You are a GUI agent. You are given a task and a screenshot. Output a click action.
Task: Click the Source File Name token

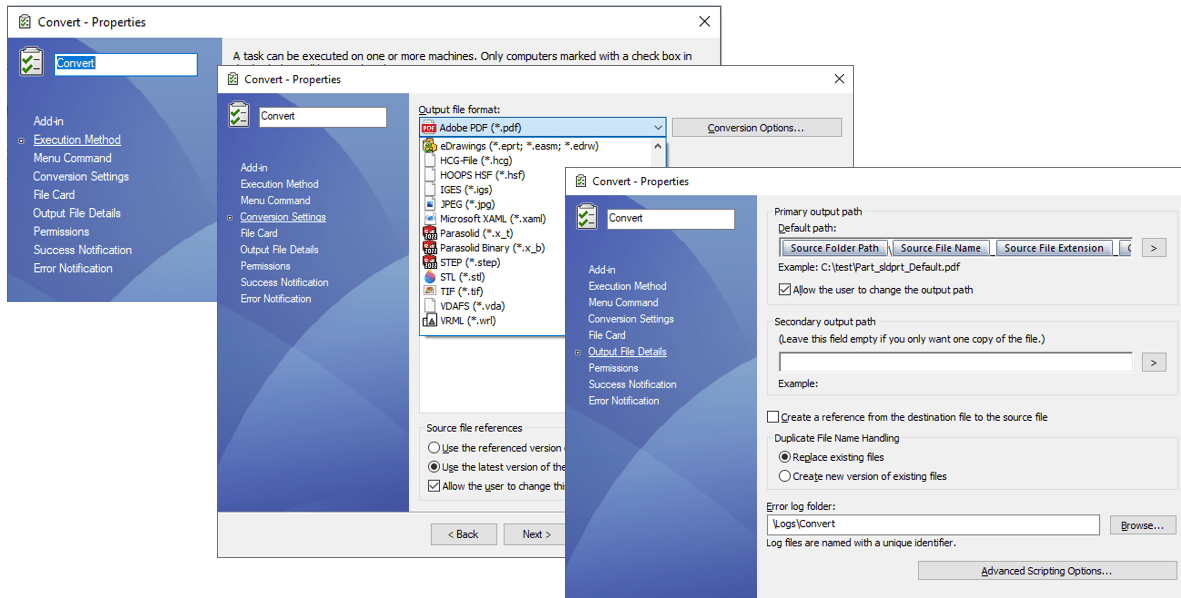(941, 248)
